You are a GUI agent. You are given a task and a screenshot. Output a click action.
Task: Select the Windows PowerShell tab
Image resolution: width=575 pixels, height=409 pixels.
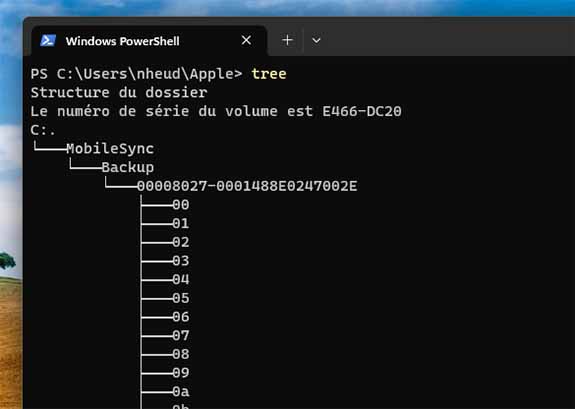tap(149, 41)
